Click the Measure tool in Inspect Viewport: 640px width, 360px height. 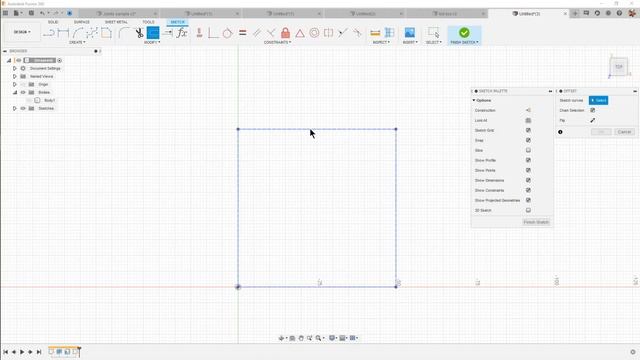coord(375,33)
